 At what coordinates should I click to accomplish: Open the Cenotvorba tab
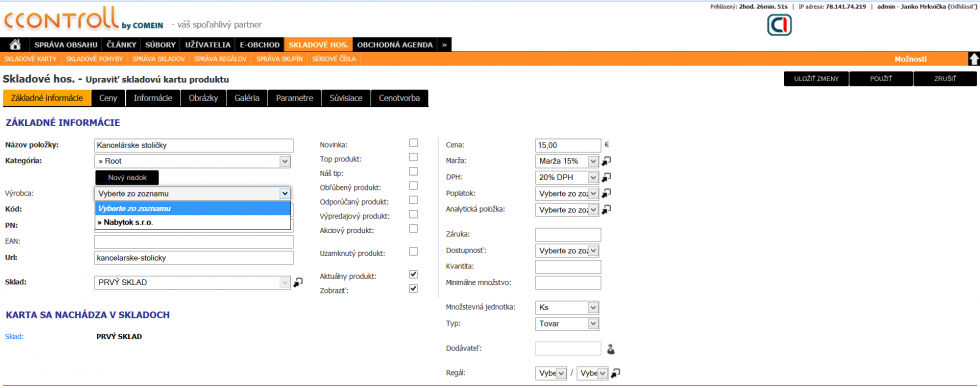pyautogui.click(x=399, y=99)
